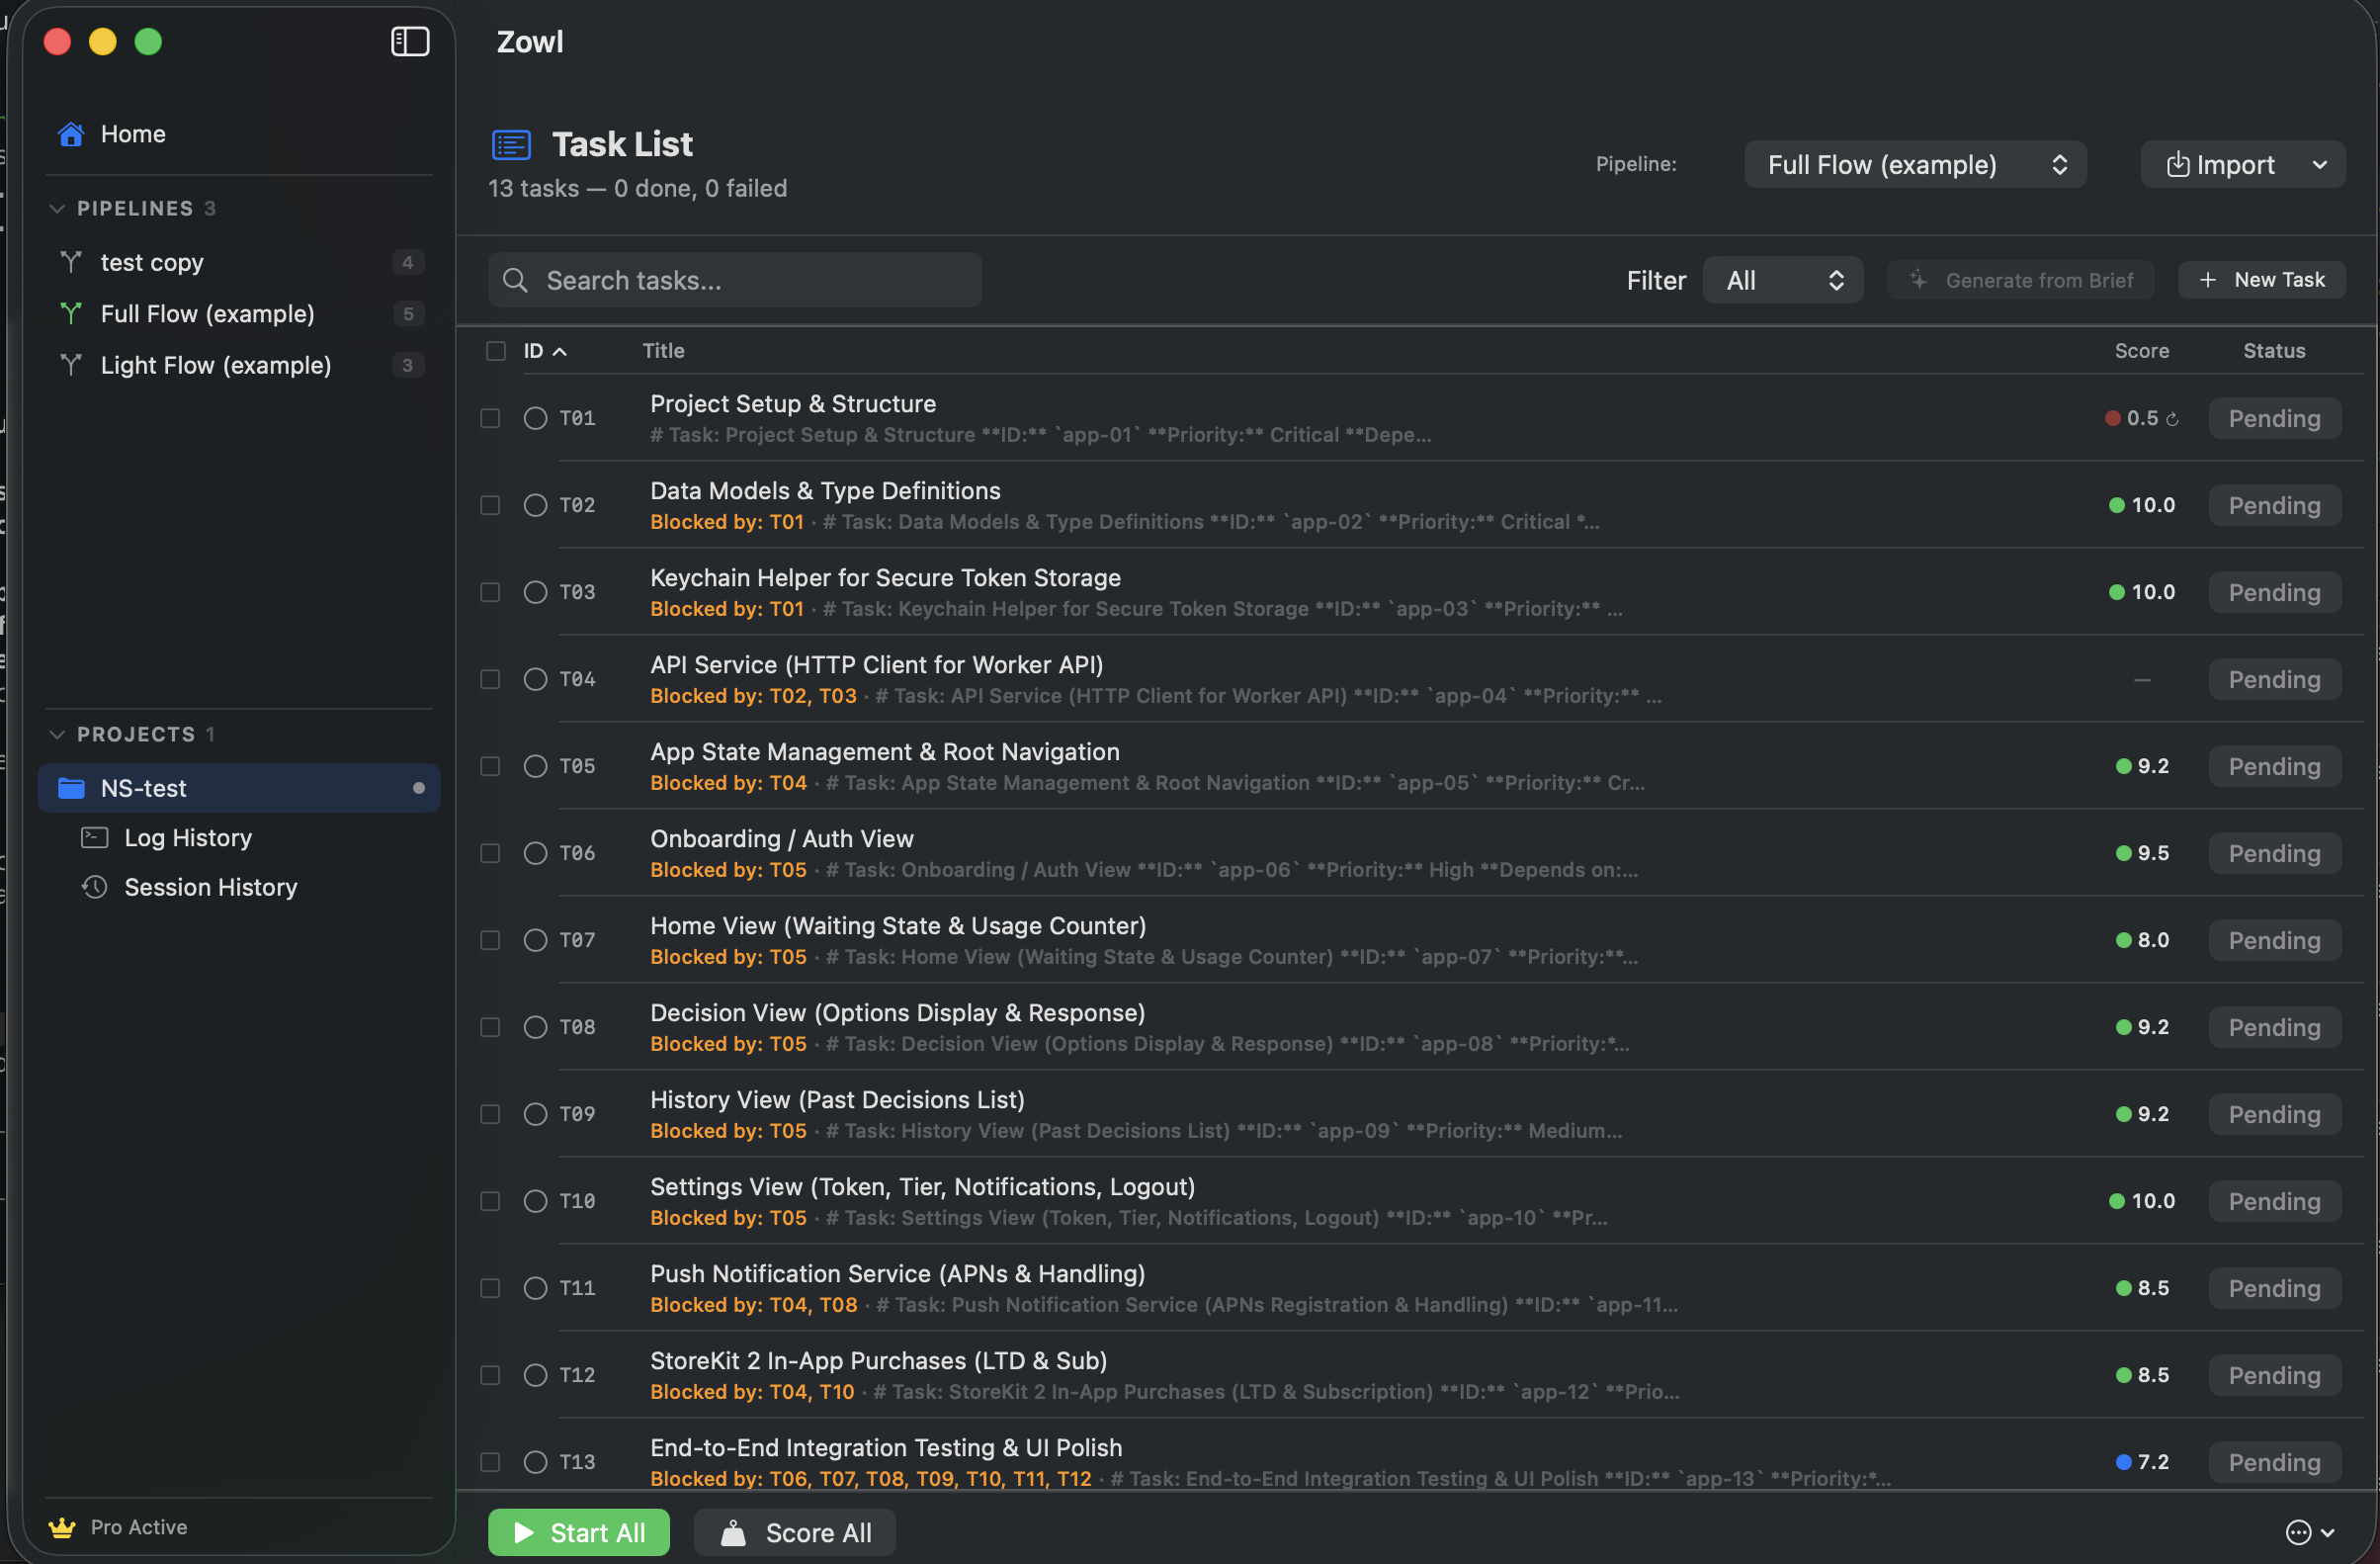This screenshot has height=1564, width=2380.
Task: Click the crown icon next to Pro Active
Action: (x=61, y=1527)
